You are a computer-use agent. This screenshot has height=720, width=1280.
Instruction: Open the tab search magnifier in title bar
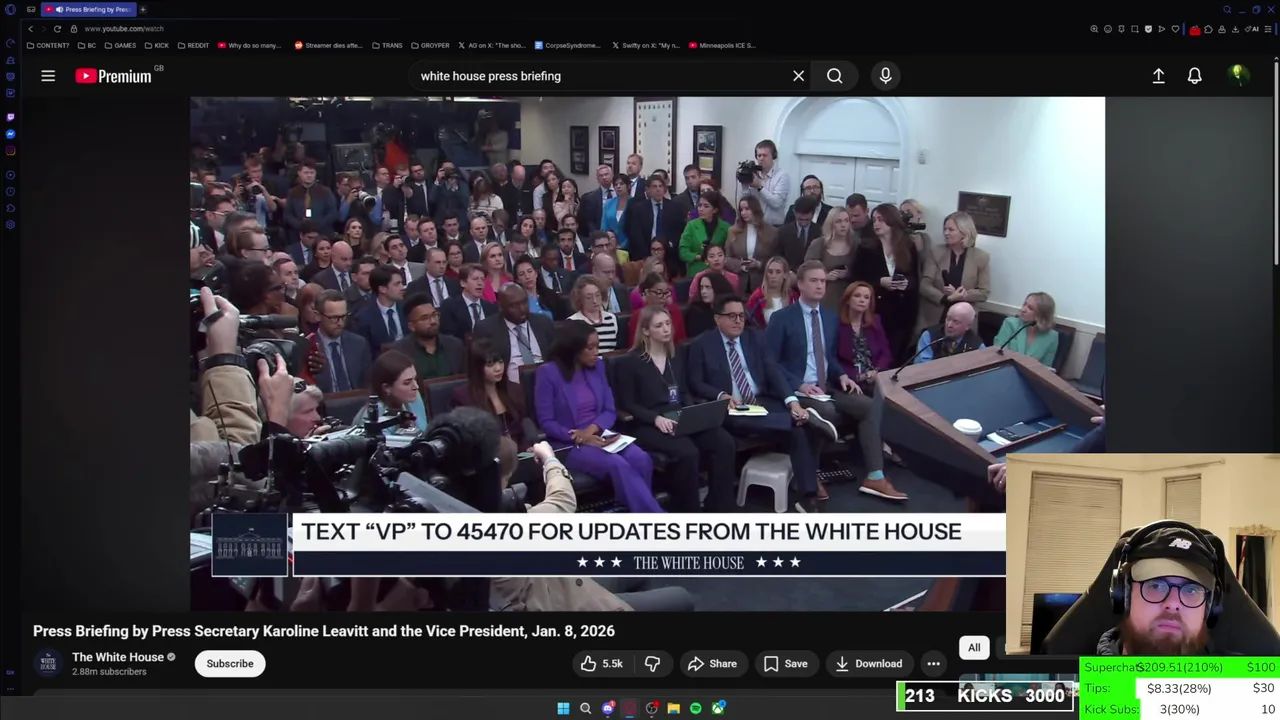(1227, 10)
